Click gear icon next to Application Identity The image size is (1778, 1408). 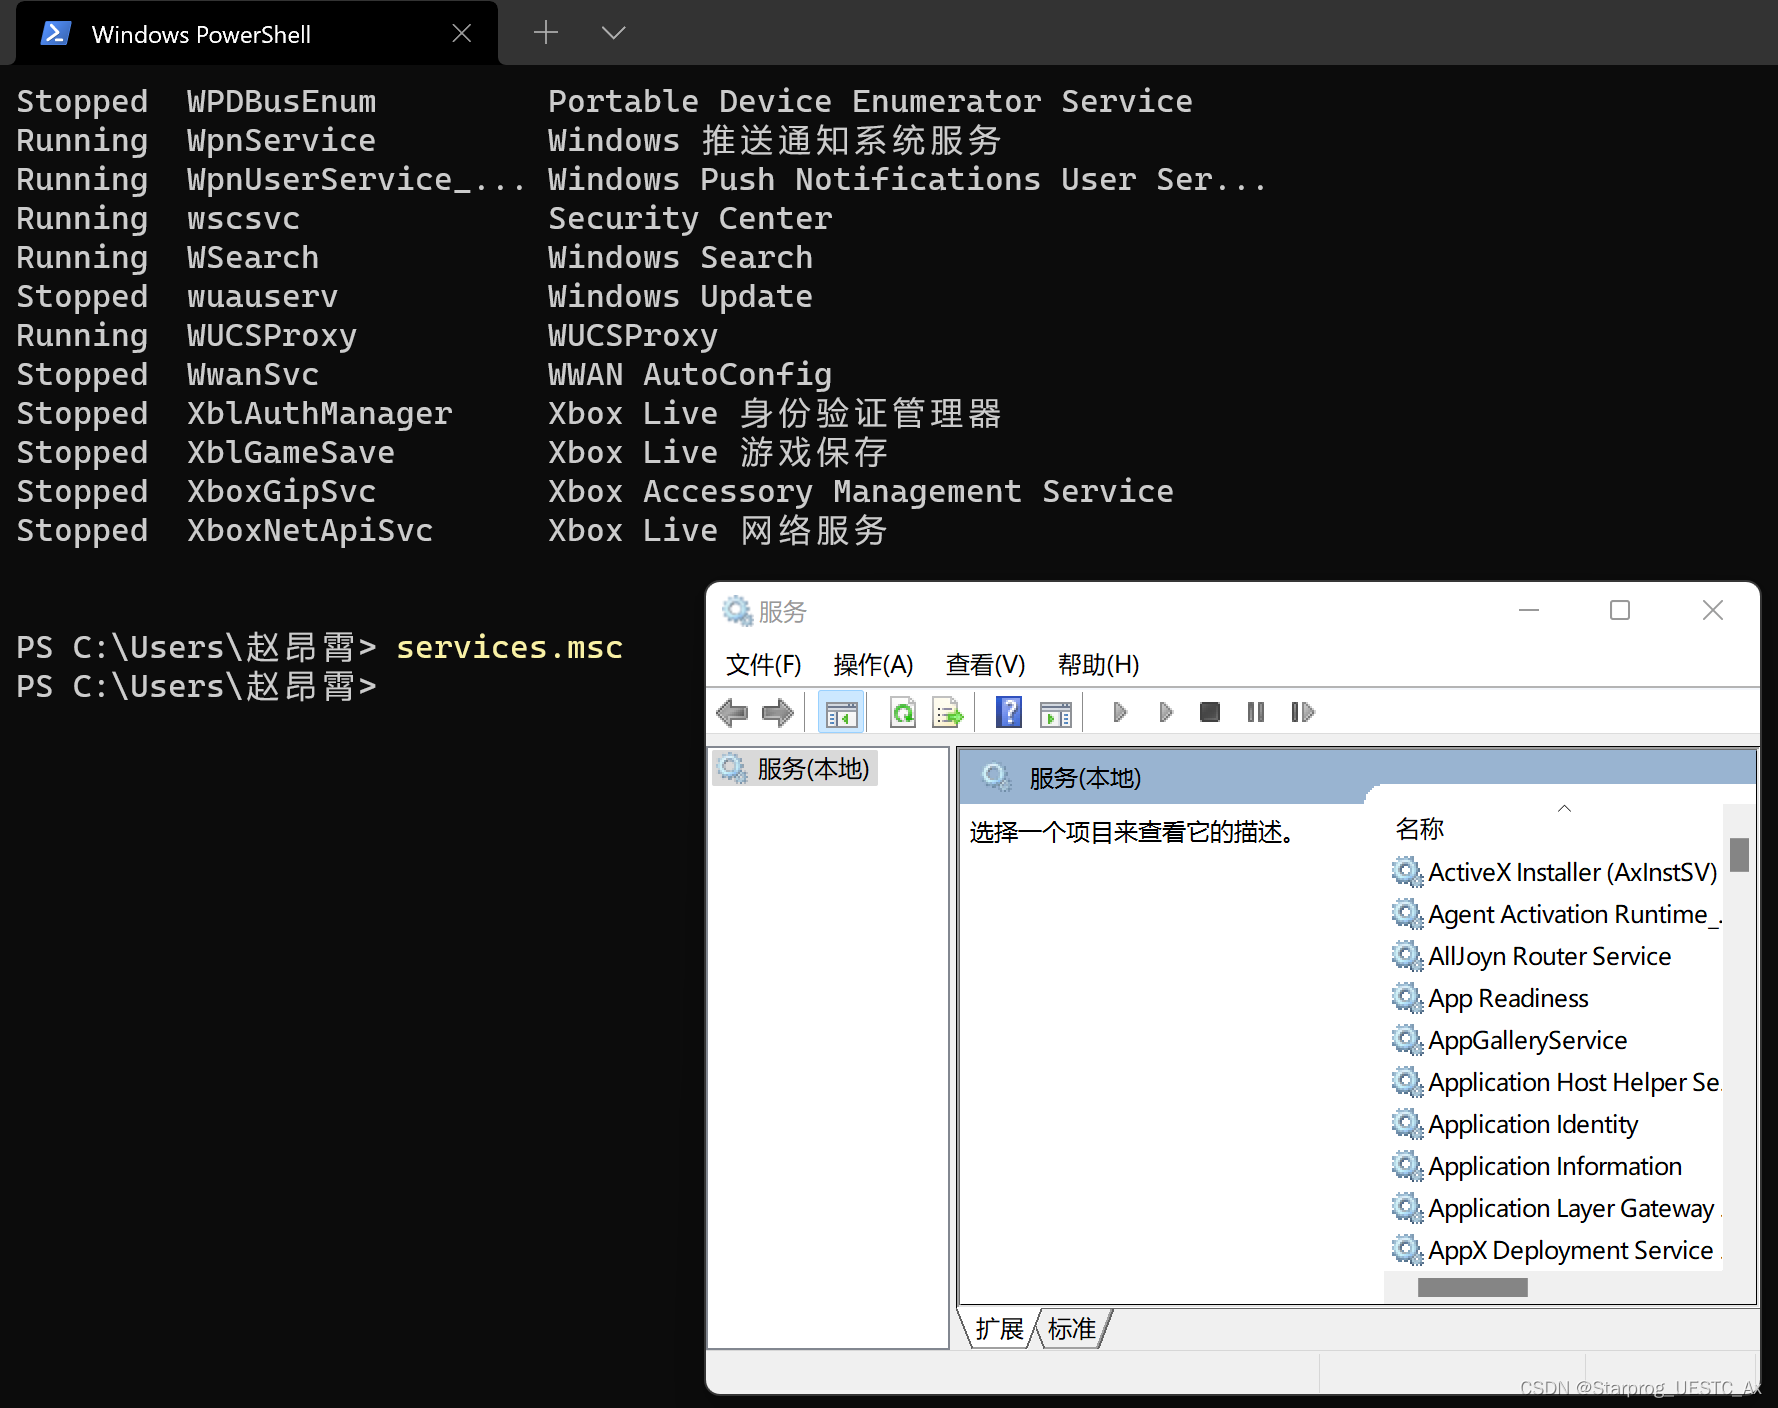click(1407, 1124)
